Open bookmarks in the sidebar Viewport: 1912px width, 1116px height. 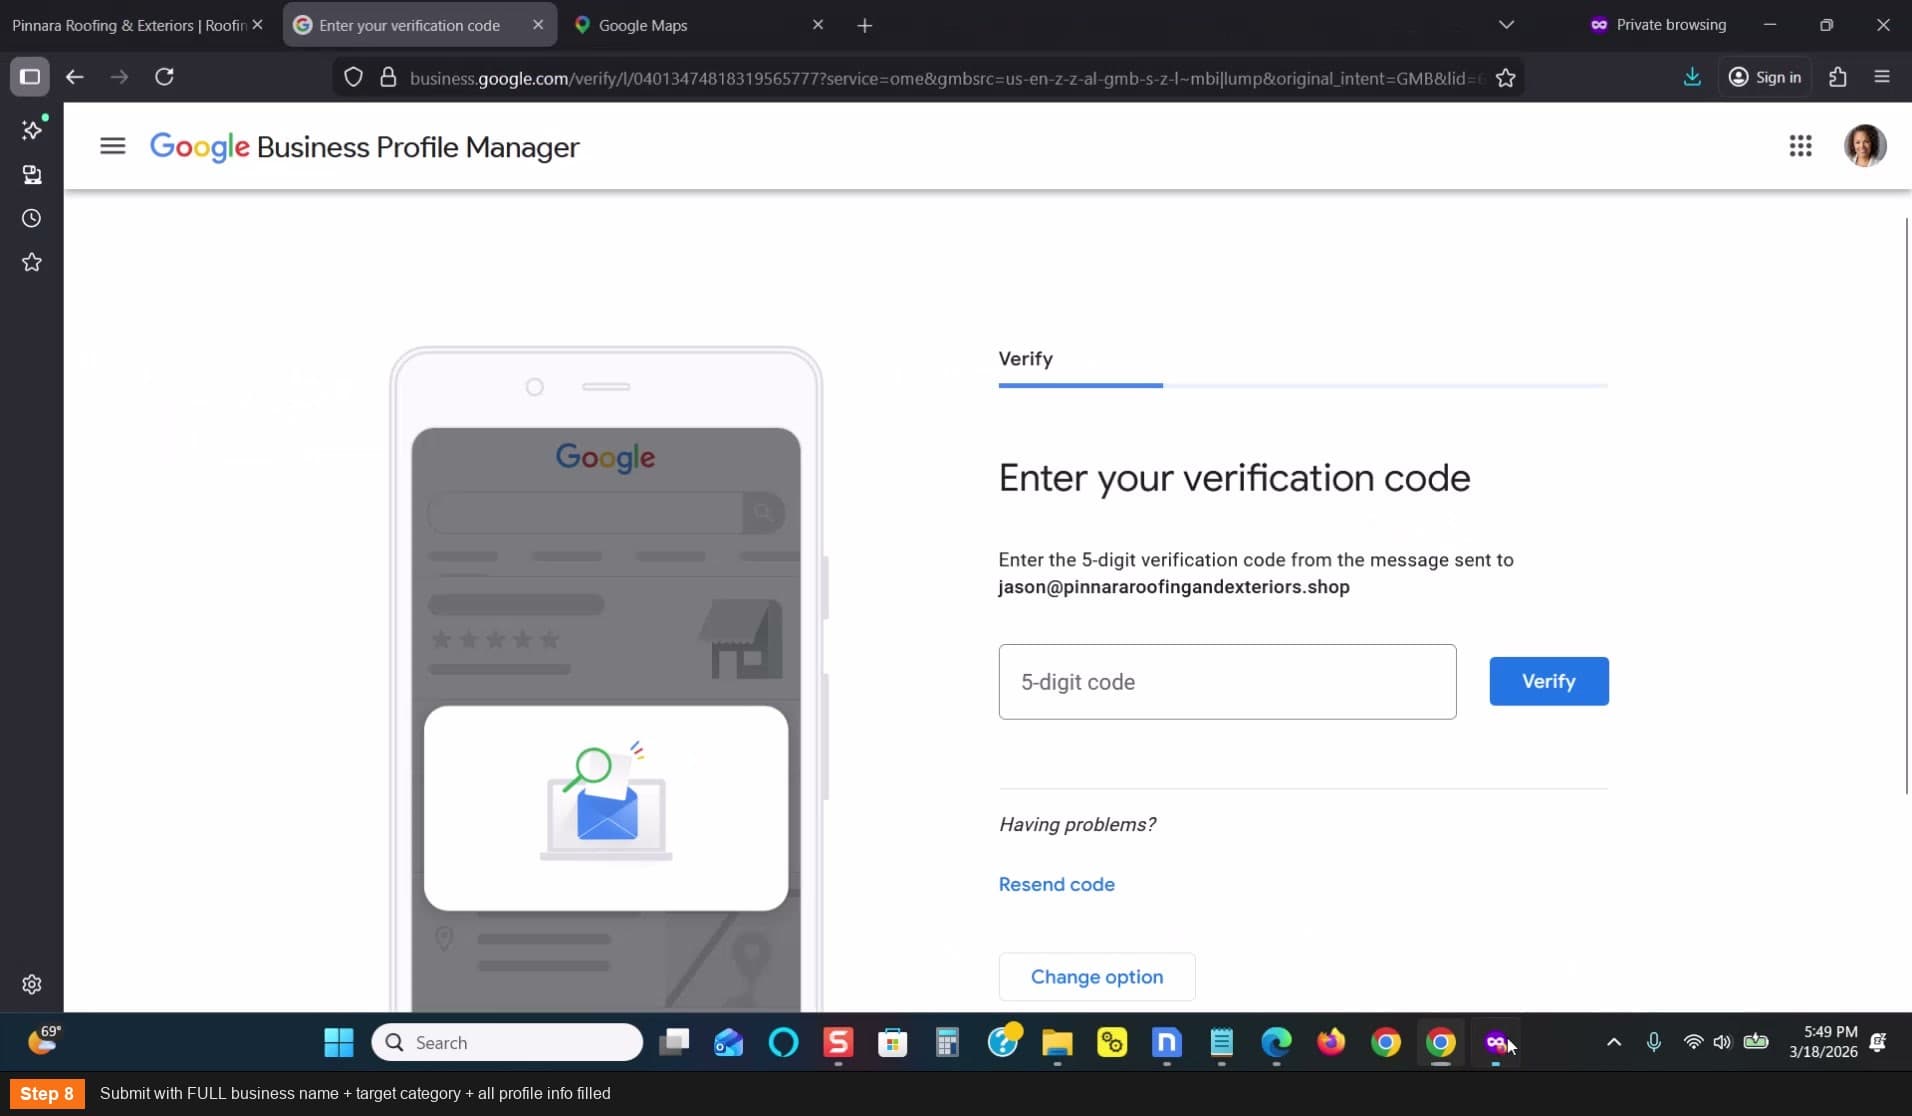(32, 262)
